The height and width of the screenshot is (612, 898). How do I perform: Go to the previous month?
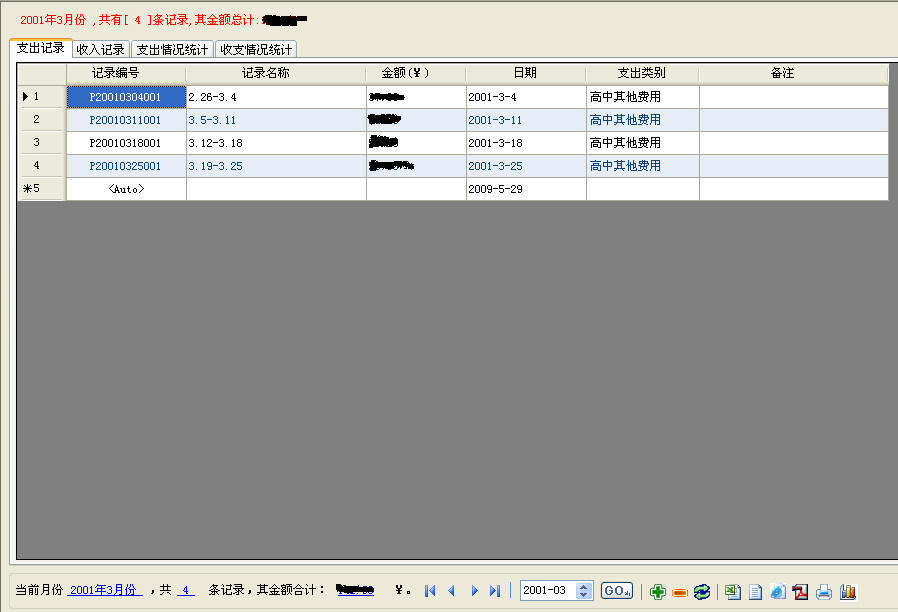pos(452,590)
